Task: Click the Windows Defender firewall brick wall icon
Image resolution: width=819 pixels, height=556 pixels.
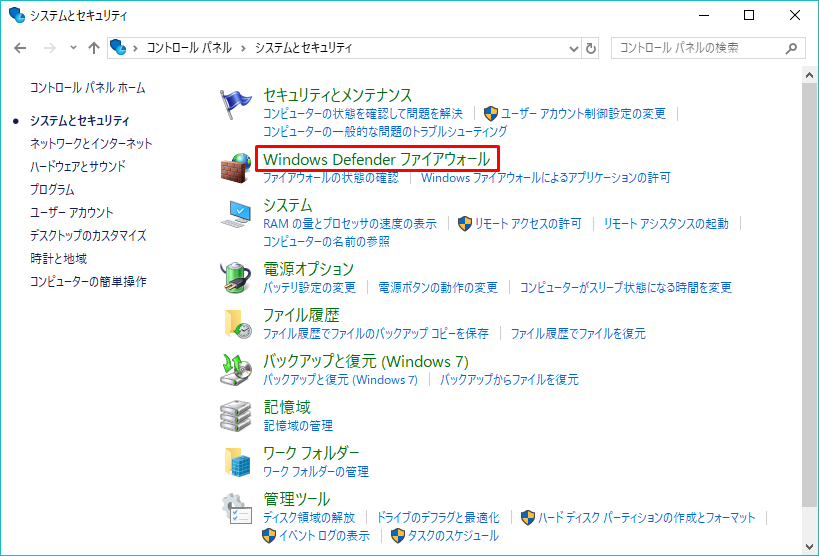Action: [x=236, y=167]
